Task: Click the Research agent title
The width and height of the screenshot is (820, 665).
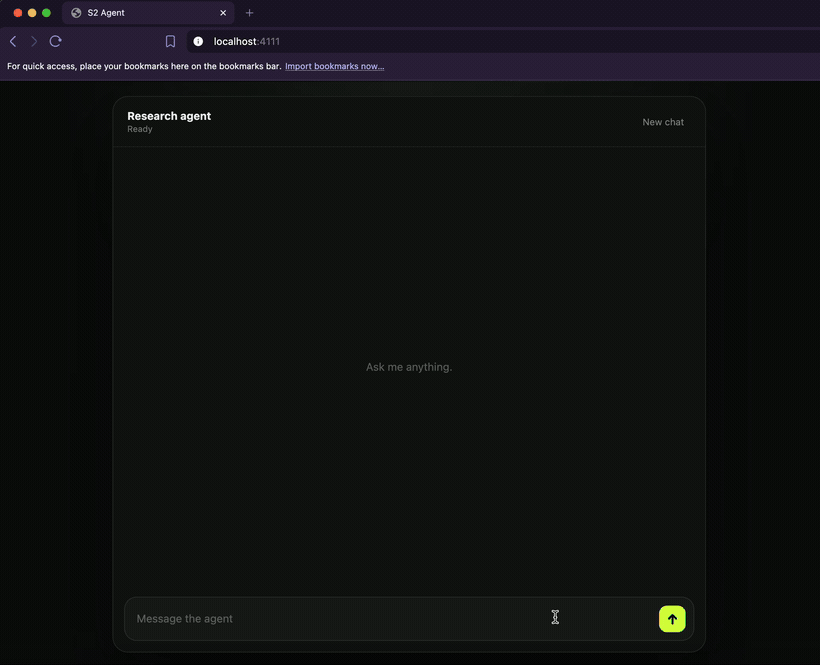Action: (169, 116)
